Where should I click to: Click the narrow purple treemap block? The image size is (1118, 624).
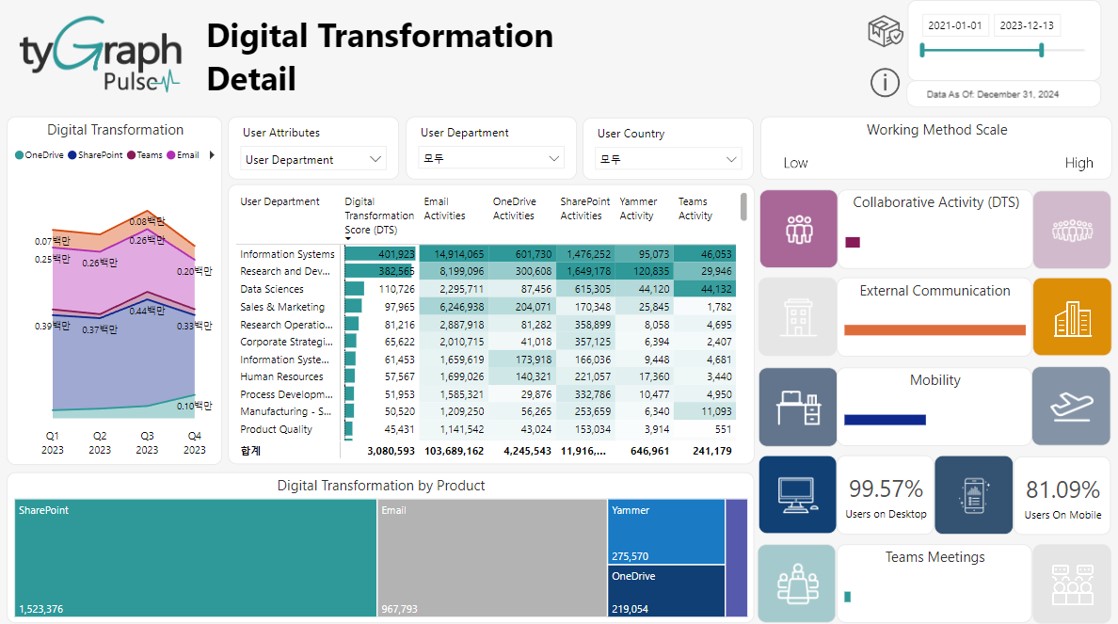click(x=737, y=558)
